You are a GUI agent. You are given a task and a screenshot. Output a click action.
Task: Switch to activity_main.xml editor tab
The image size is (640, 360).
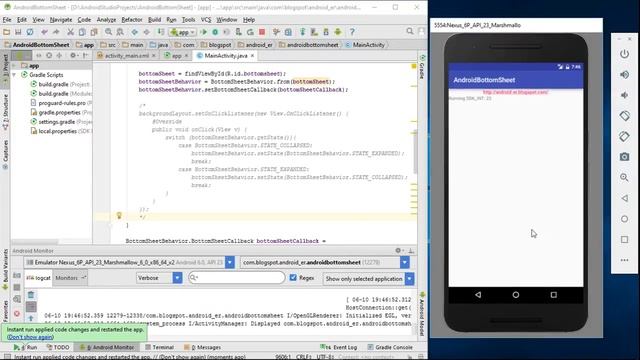pos(126,56)
